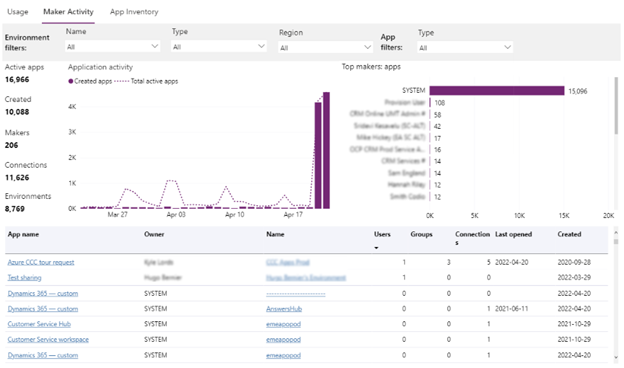The height and width of the screenshot is (368, 624).
Task: Click the Created apps legend marker
Action: [70, 81]
